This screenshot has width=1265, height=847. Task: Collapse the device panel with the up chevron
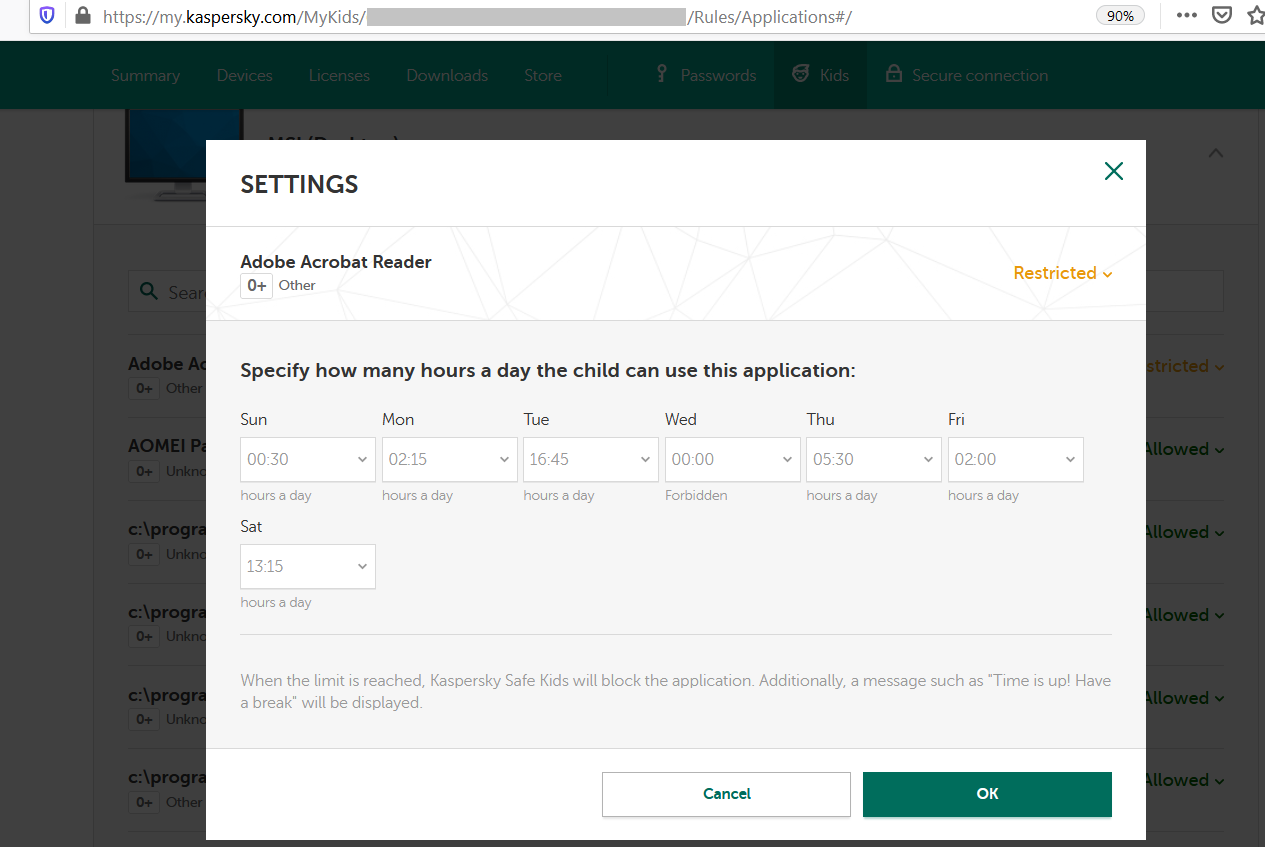point(1215,153)
